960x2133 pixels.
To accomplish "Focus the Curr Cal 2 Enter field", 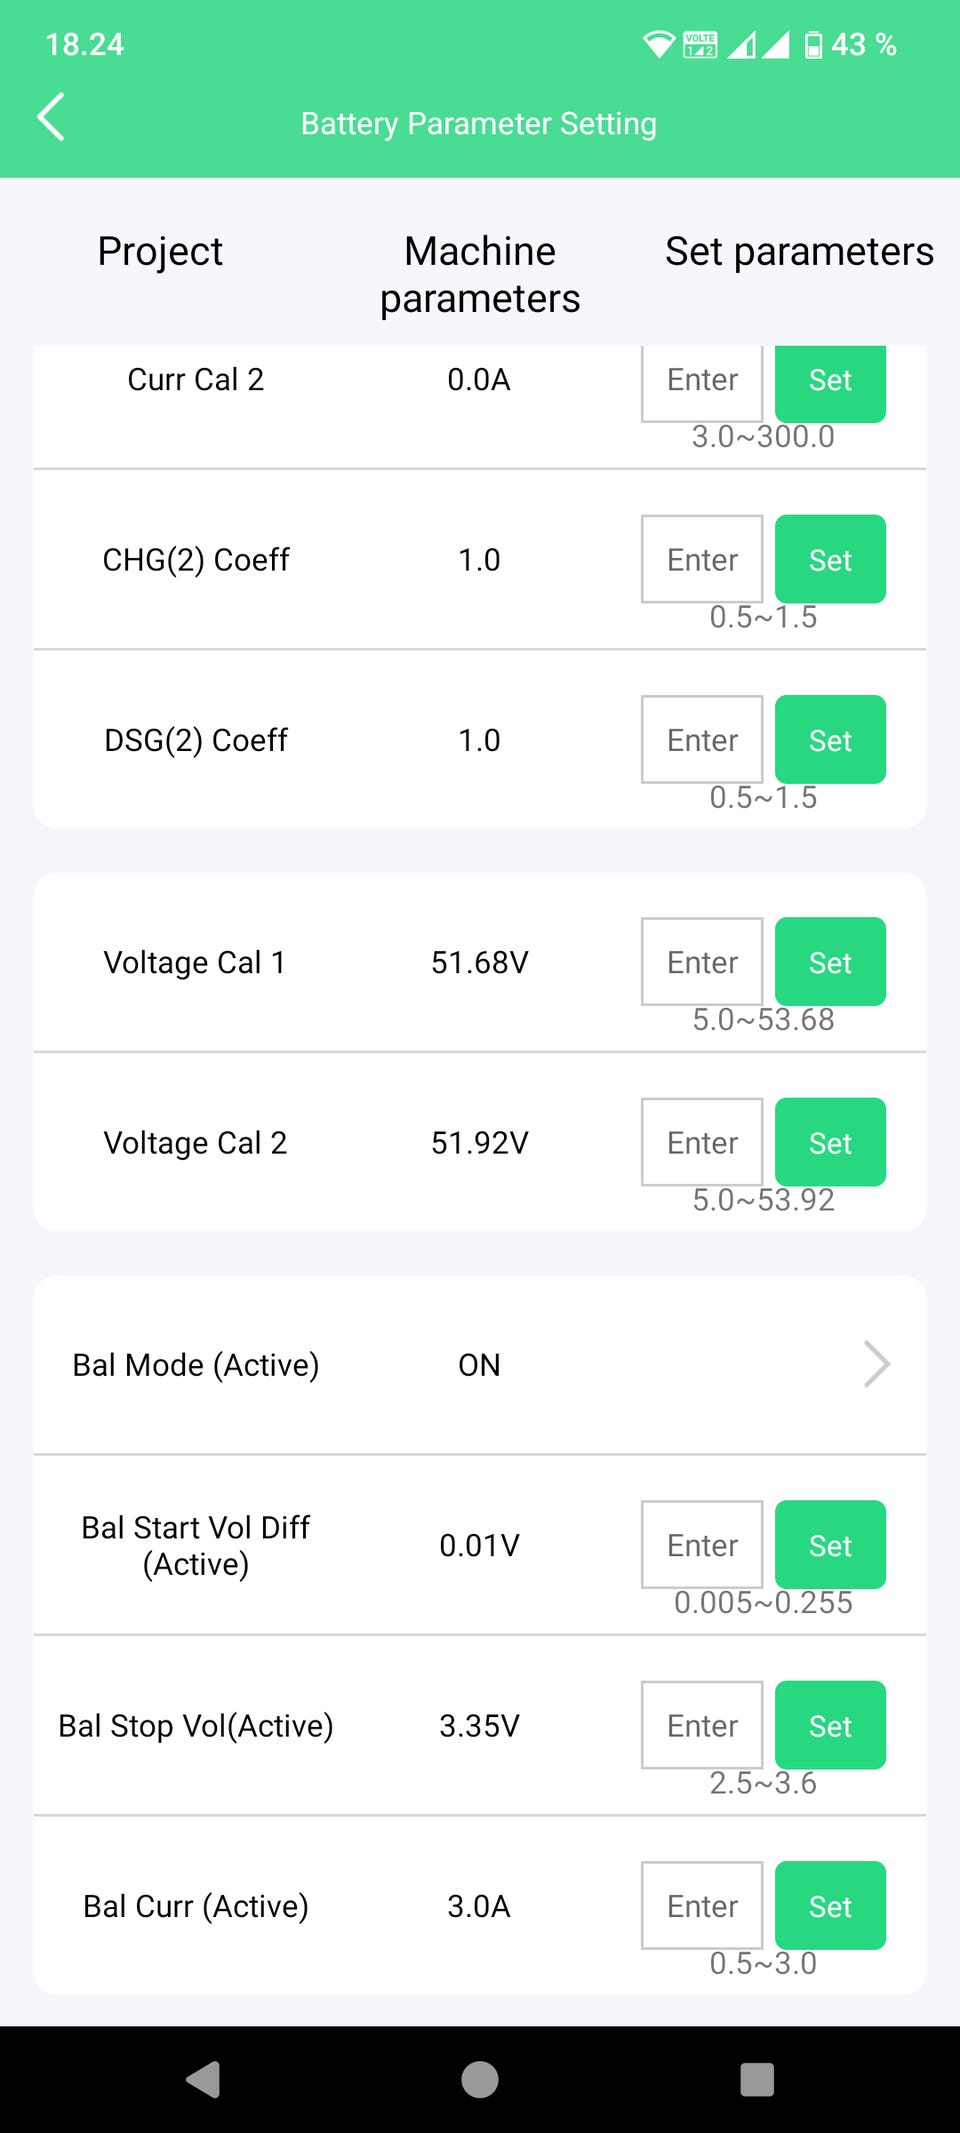I will (702, 383).
